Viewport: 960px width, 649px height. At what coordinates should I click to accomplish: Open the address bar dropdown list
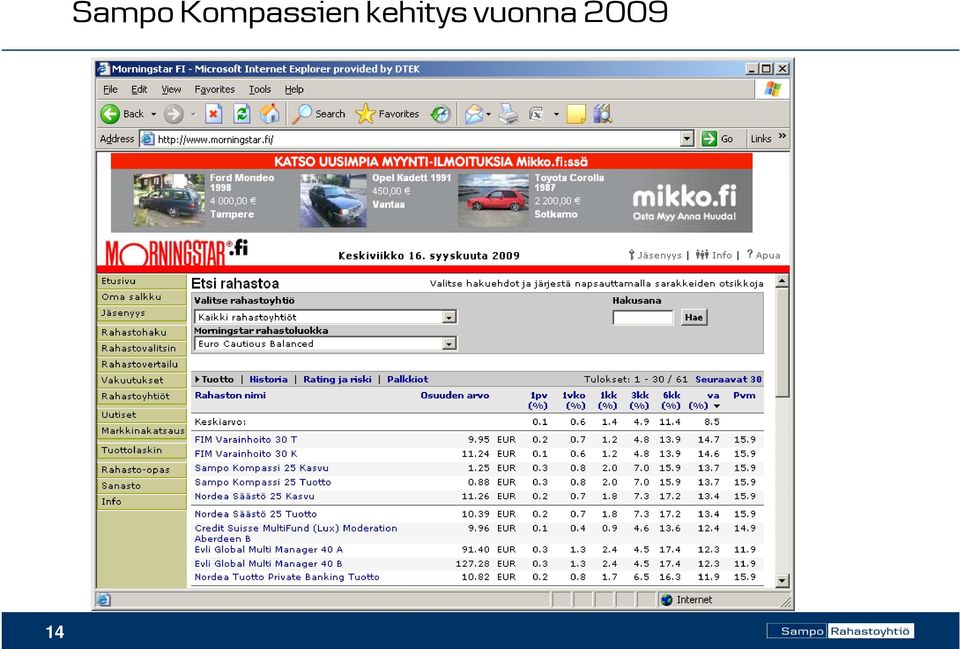(687, 139)
